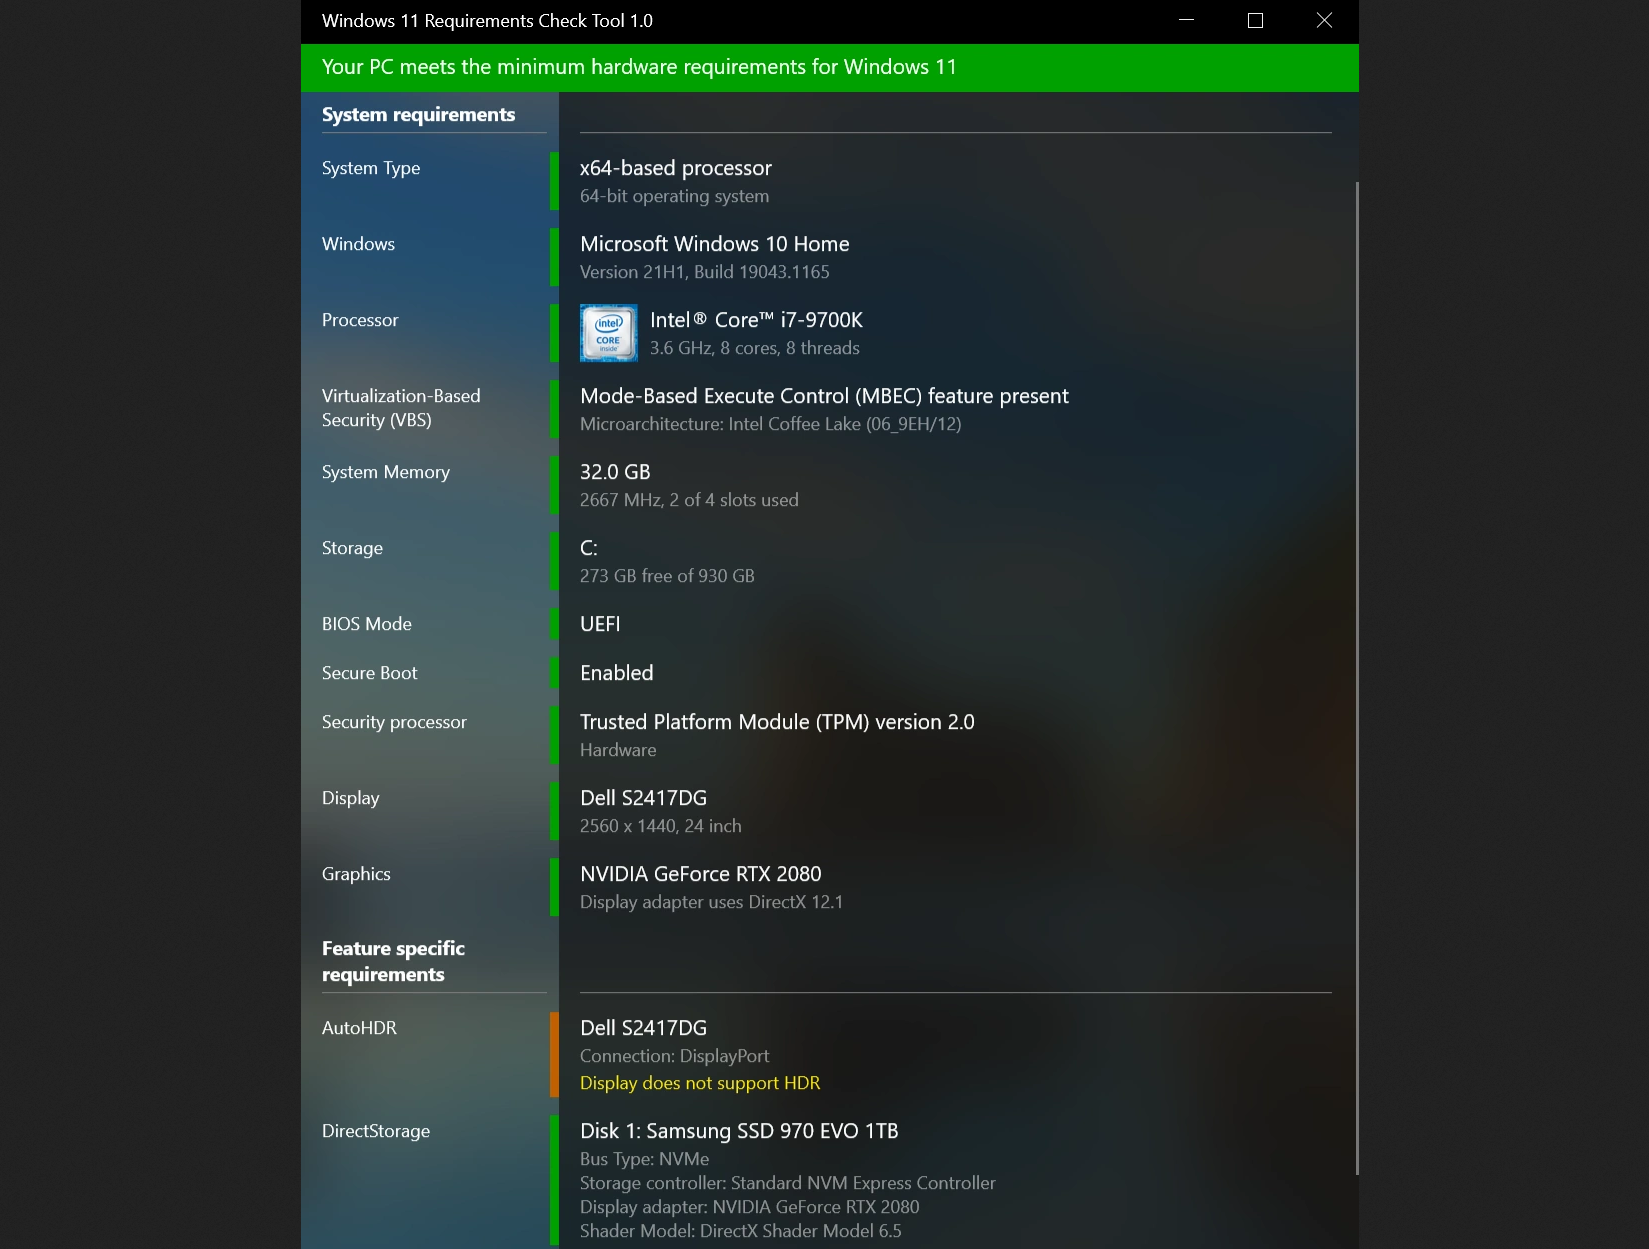
Task: Click '3.6 GHz, 8 cores, 8 threads' detail
Action: [755, 348]
